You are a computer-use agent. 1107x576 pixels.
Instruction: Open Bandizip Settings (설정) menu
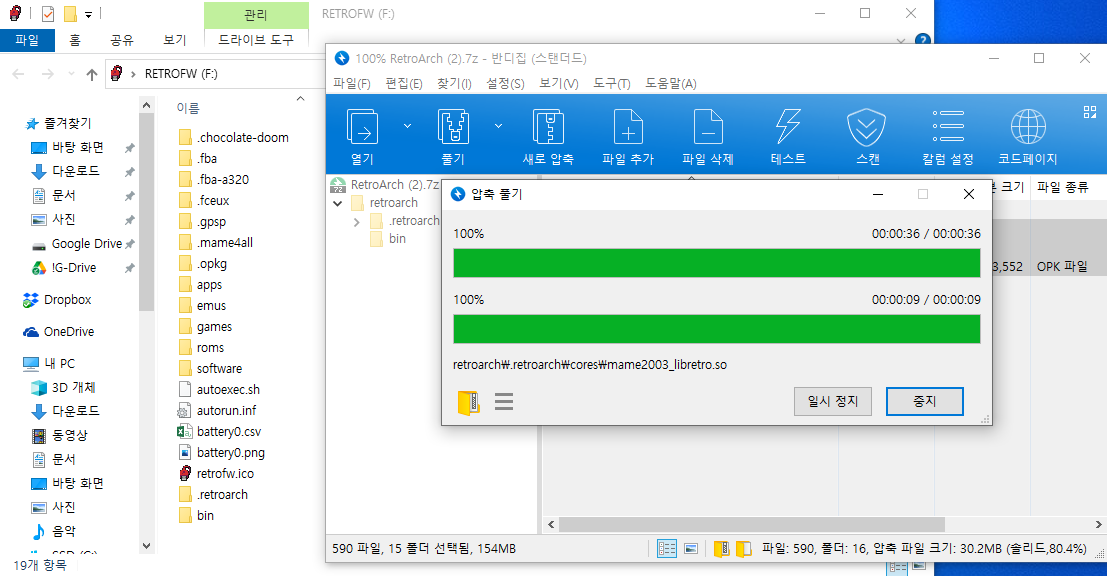(505, 83)
